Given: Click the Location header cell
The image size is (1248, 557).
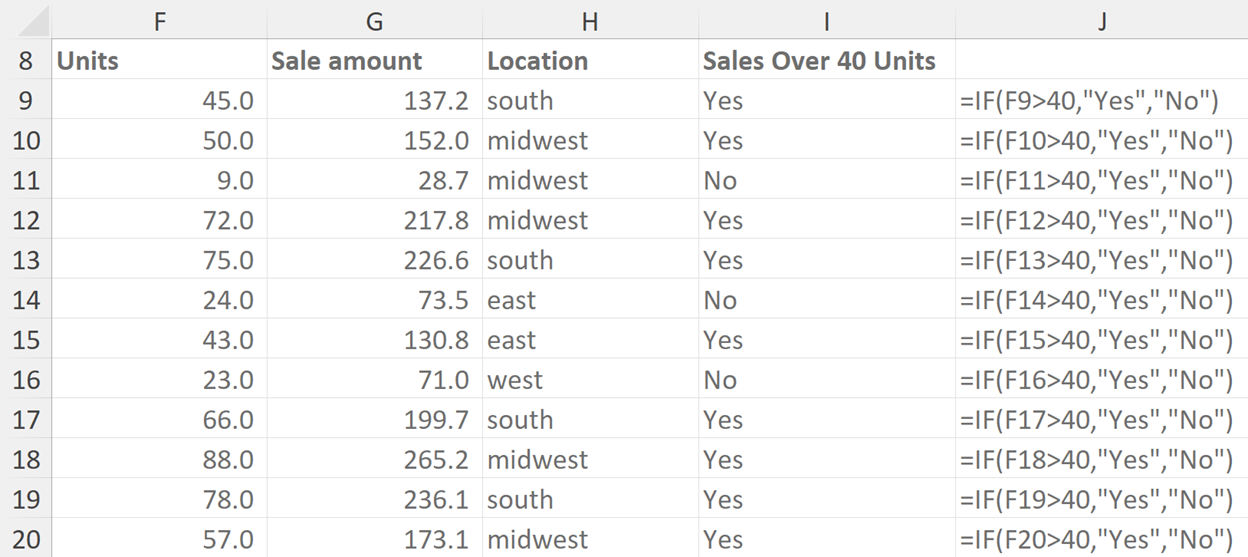Looking at the screenshot, I should (x=589, y=61).
